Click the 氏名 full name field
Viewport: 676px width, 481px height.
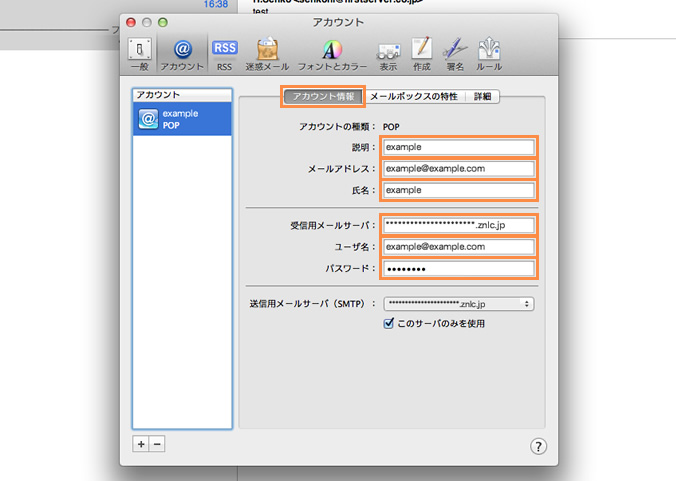(x=459, y=190)
